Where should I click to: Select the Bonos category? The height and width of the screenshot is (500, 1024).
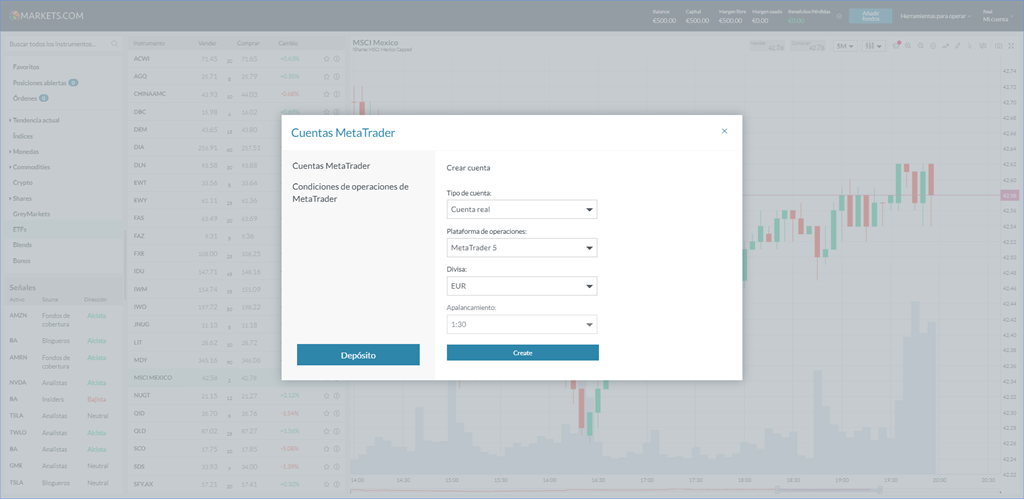(x=22, y=260)
